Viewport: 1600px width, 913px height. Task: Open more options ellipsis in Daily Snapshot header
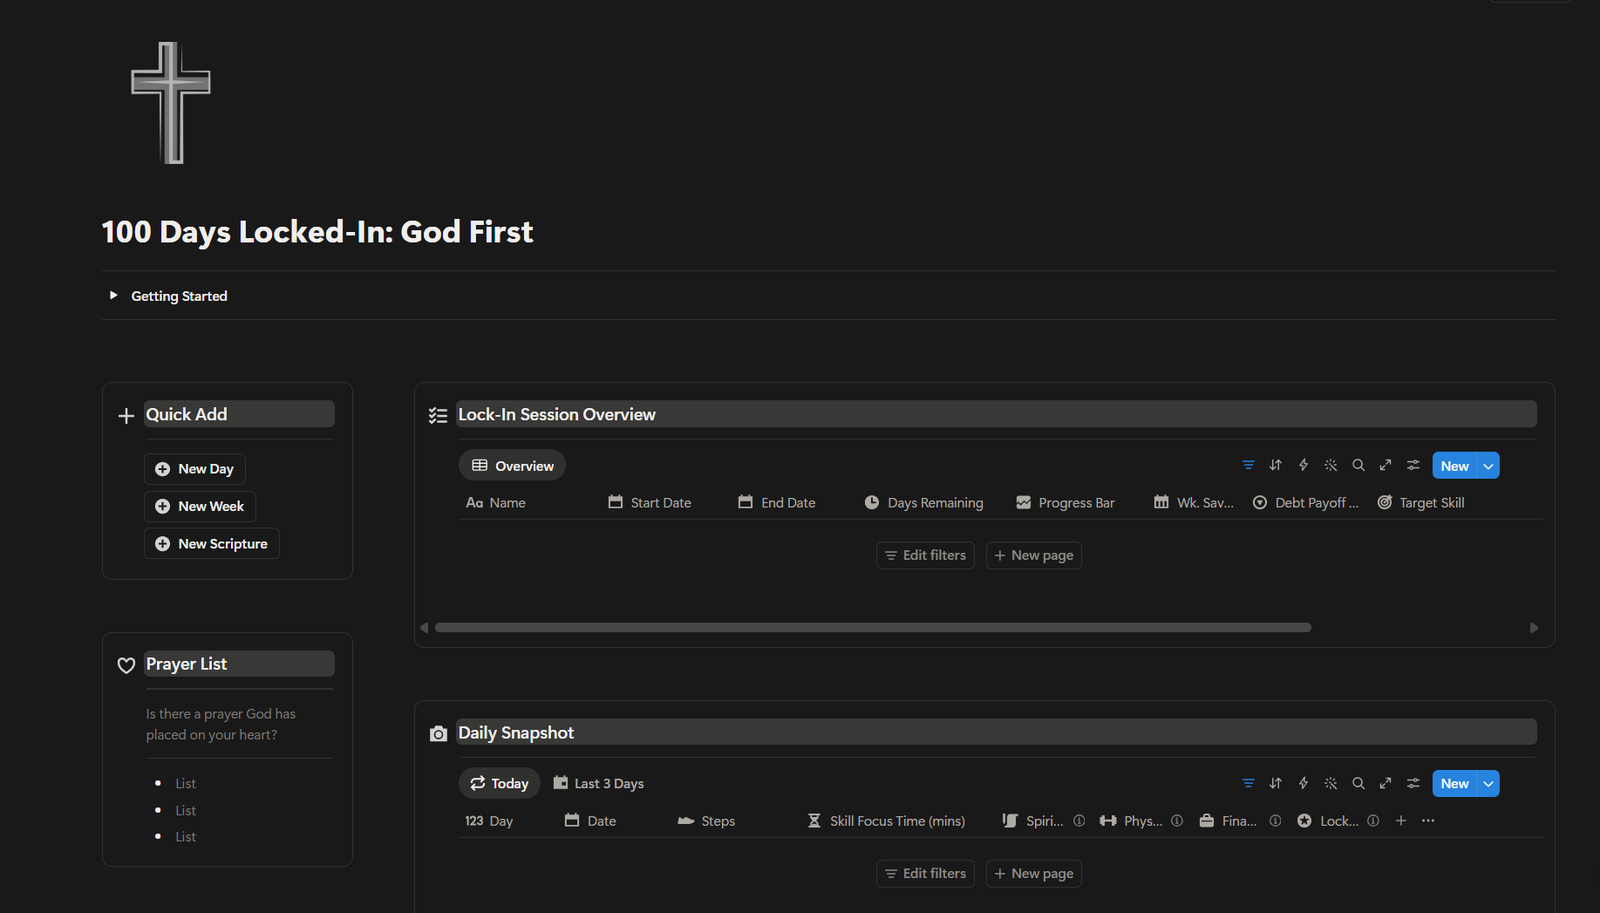point(1428,821)
